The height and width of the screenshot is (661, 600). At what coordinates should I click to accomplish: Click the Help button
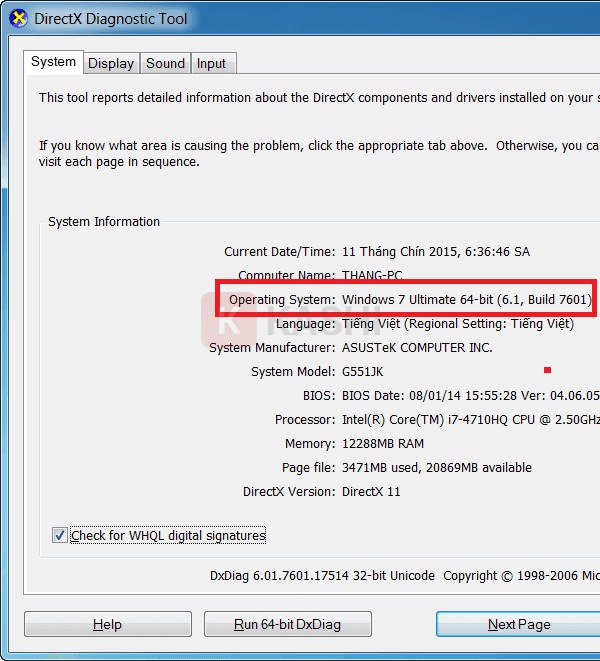coord(108,624)
